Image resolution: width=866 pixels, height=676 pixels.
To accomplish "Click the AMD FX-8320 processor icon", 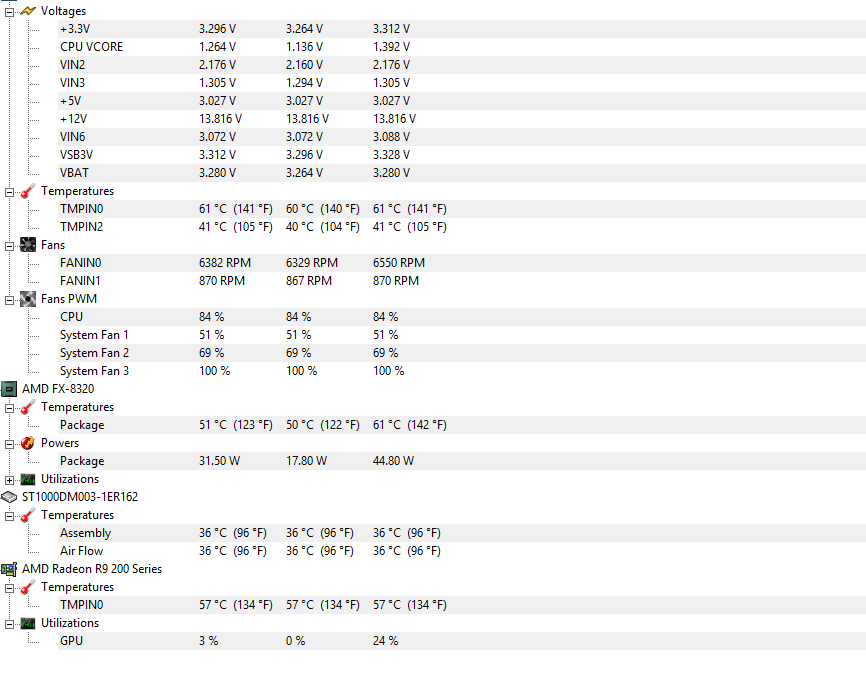I will pos(8,388).
